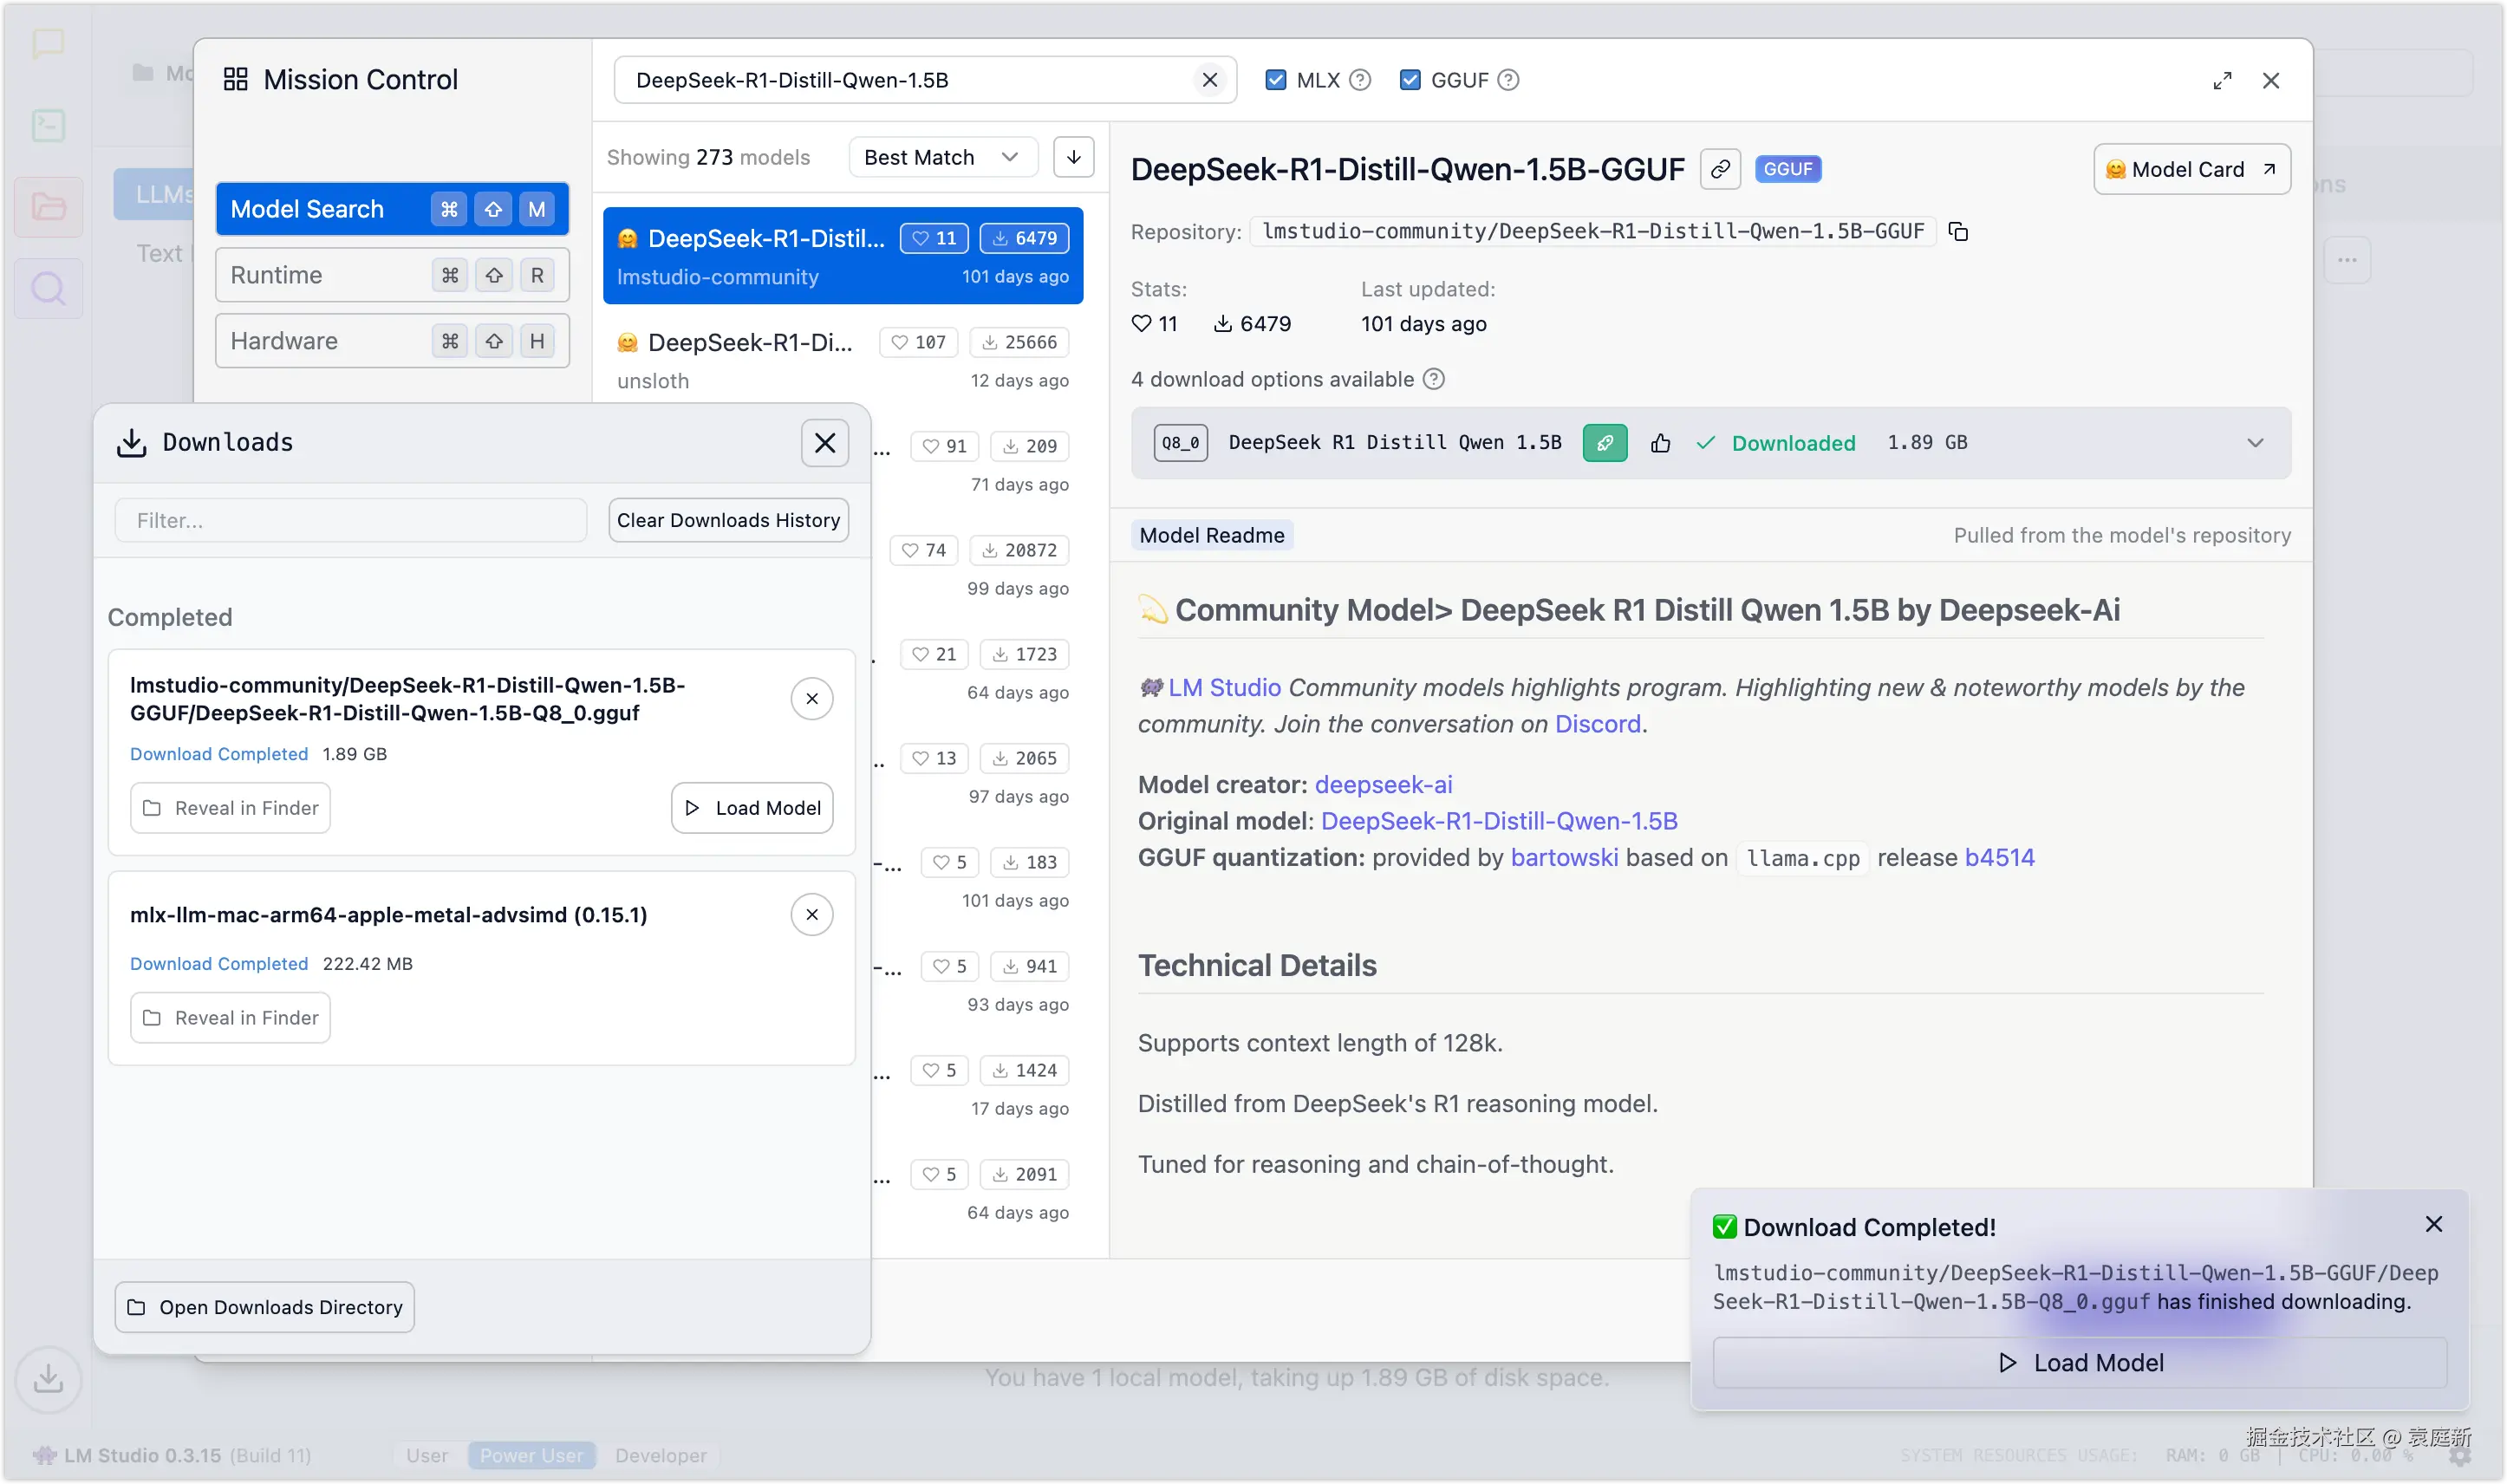2507x1484 pixels.
Task: Open downloads icon at bottom left
Action: pyautogui.click(x=48, y=1379)
